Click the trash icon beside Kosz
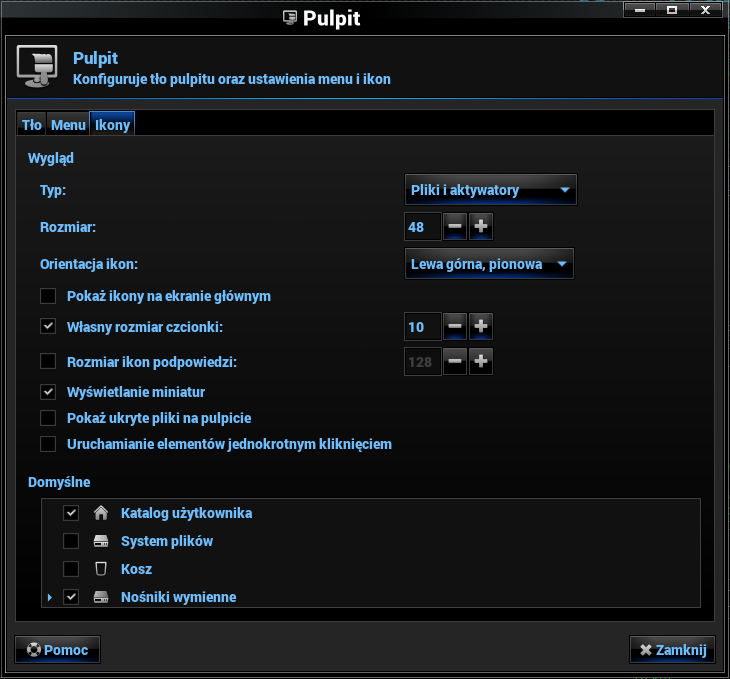Image resolution: width=730 pixels, height=679 pixels. (101, 569)
